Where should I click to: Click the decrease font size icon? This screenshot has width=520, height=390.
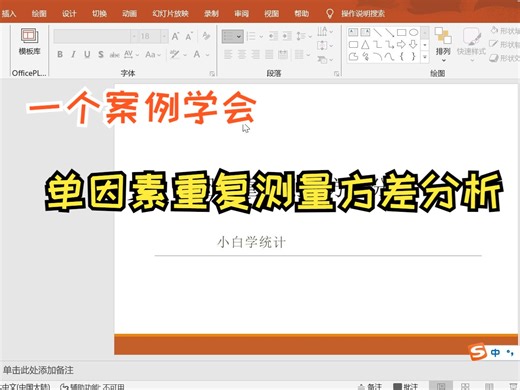click(189, 36)
